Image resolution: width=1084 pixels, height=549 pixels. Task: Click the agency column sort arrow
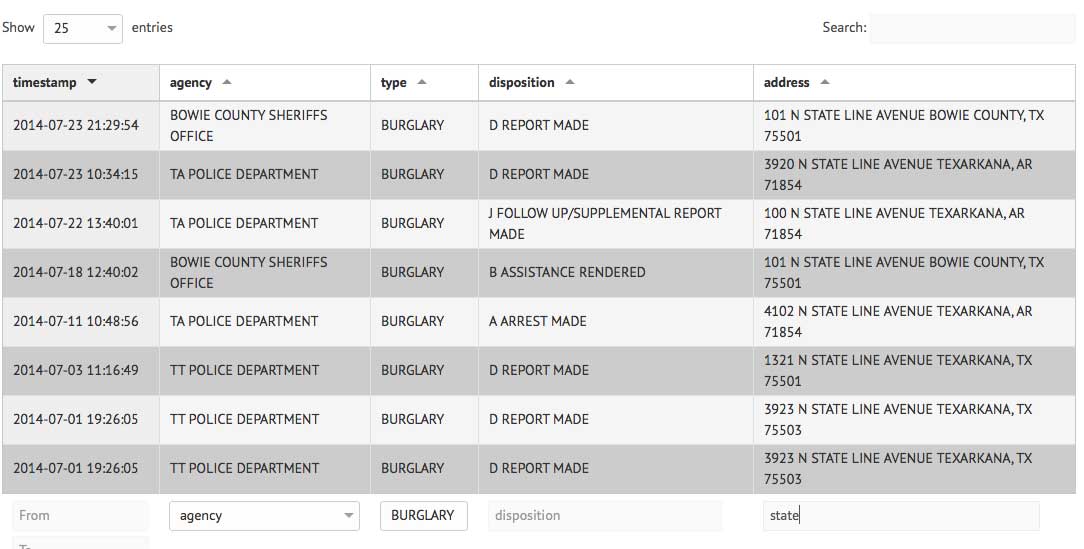[x=227, y=82]
